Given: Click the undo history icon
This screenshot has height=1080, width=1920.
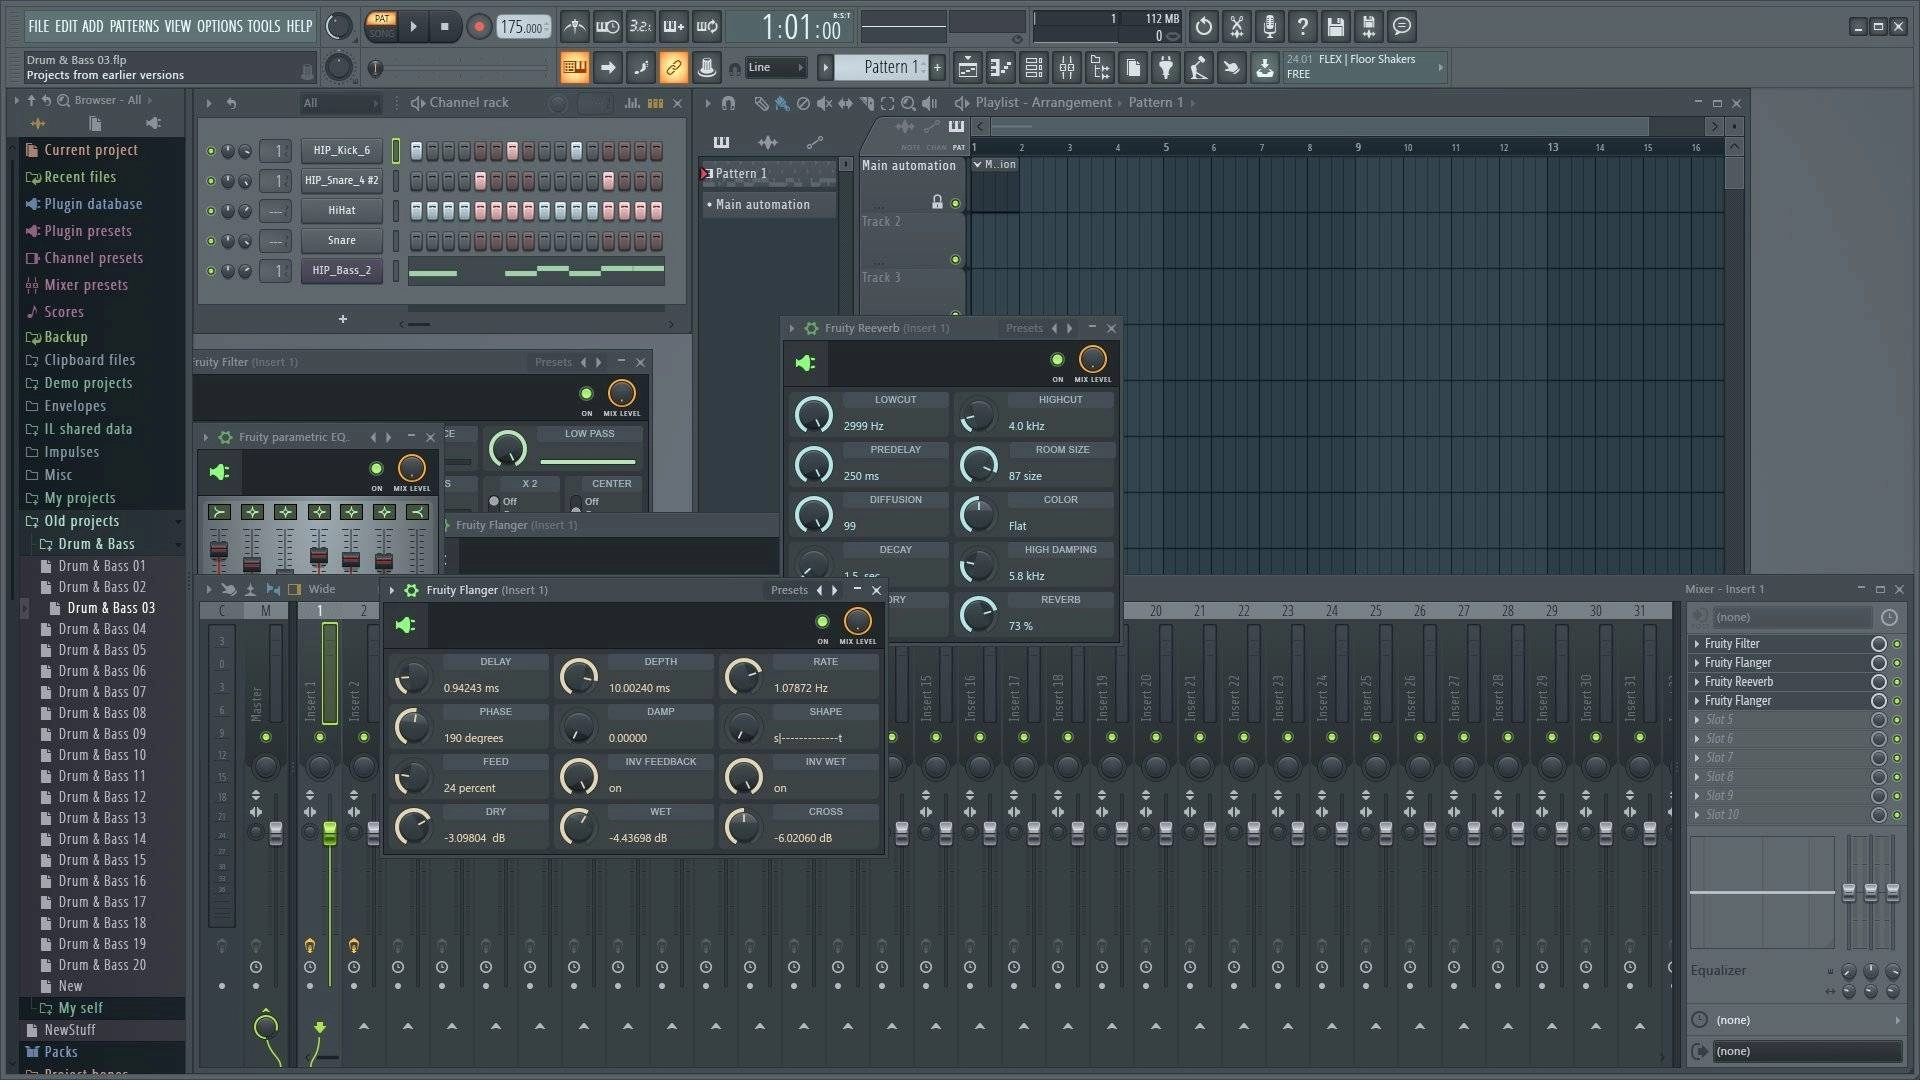Looking at the screenshot, I should [1204, 27].
